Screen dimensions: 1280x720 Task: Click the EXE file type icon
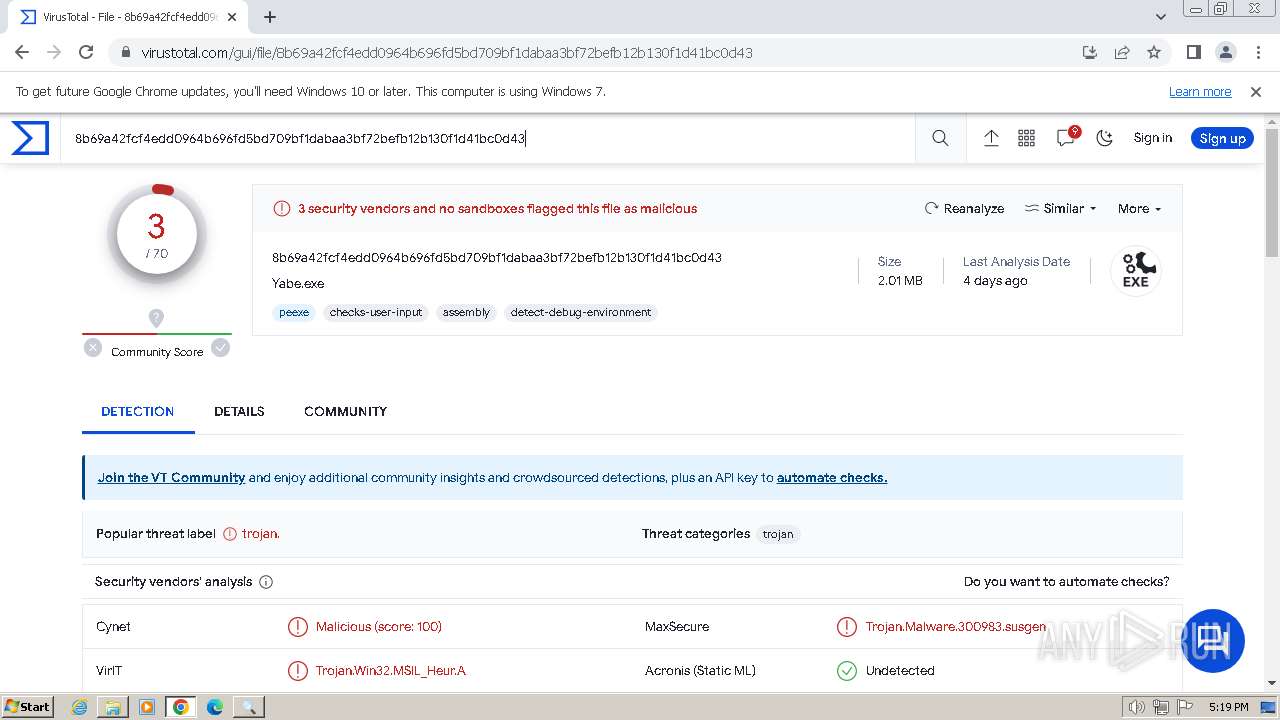1136,271
